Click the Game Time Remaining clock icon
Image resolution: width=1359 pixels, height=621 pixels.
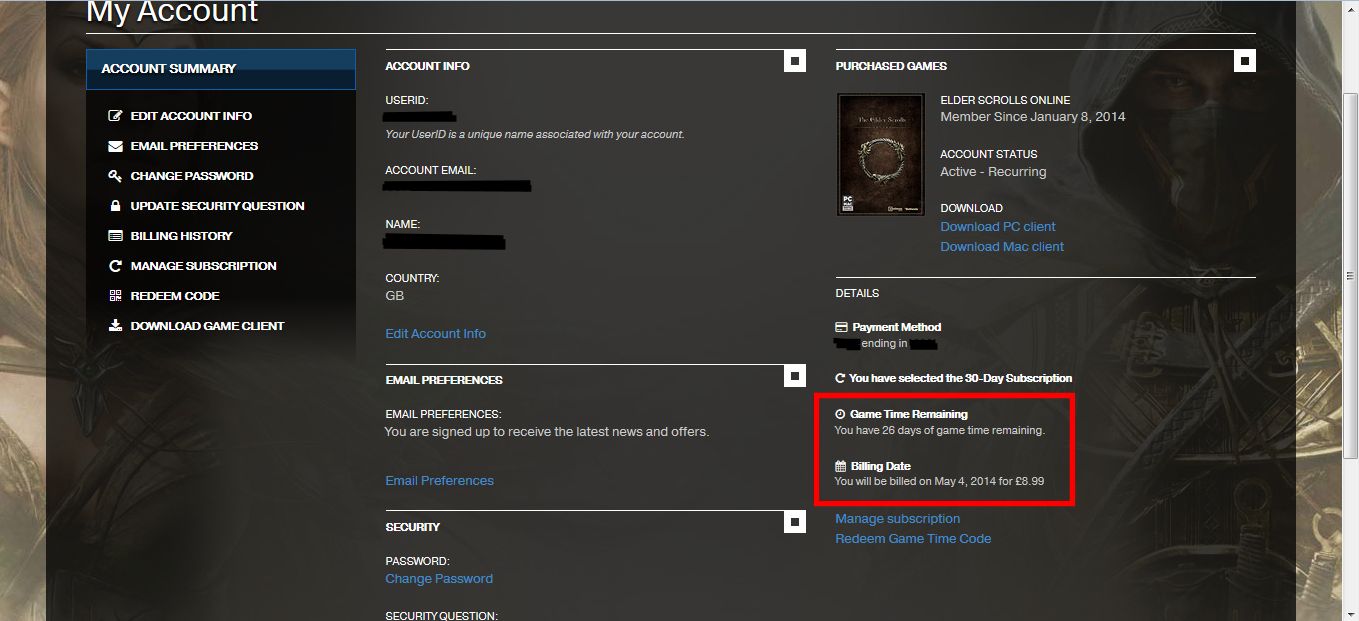point(840,414)
